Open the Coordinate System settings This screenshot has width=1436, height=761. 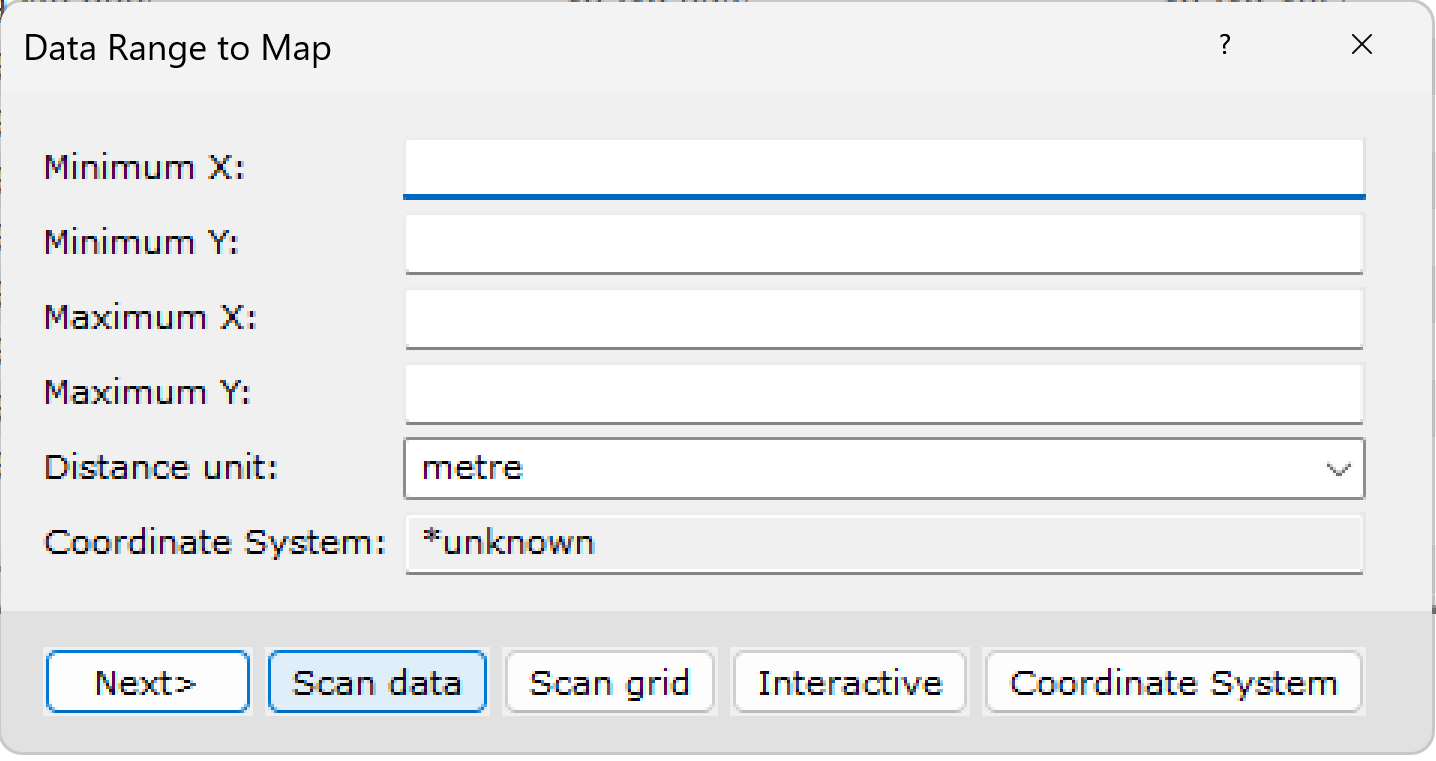tap(1173, 682)
